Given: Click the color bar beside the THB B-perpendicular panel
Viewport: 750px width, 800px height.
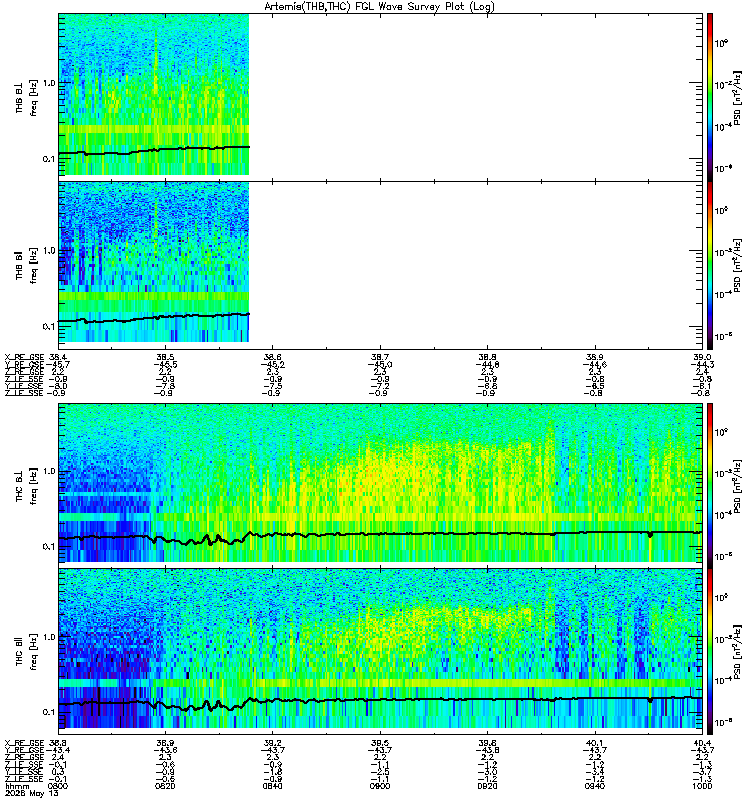Looking at the screenshot, I should [x=710, y=97].
